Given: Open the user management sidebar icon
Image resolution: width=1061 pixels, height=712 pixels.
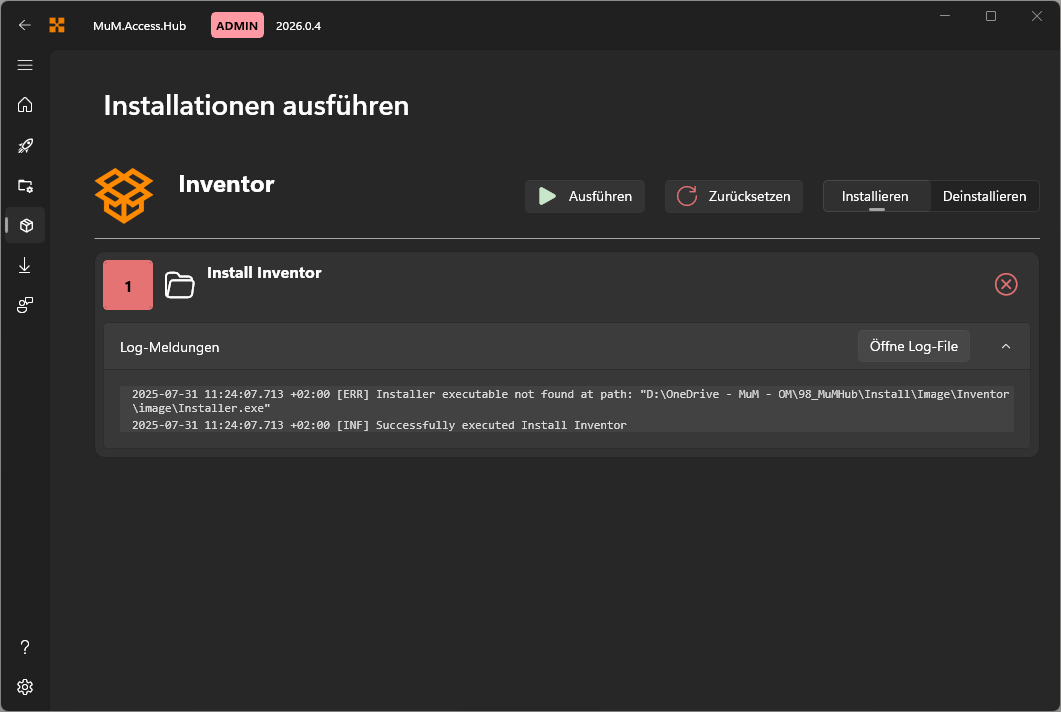Looking at the screenshot, I should [25, 305].
